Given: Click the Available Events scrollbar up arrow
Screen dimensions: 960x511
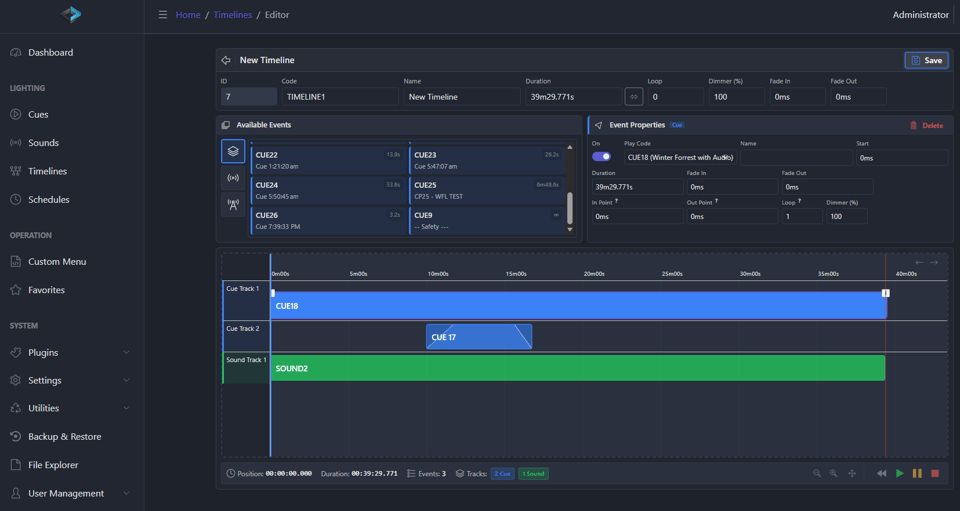Looking at the screenshot, I should coord(570,147).
